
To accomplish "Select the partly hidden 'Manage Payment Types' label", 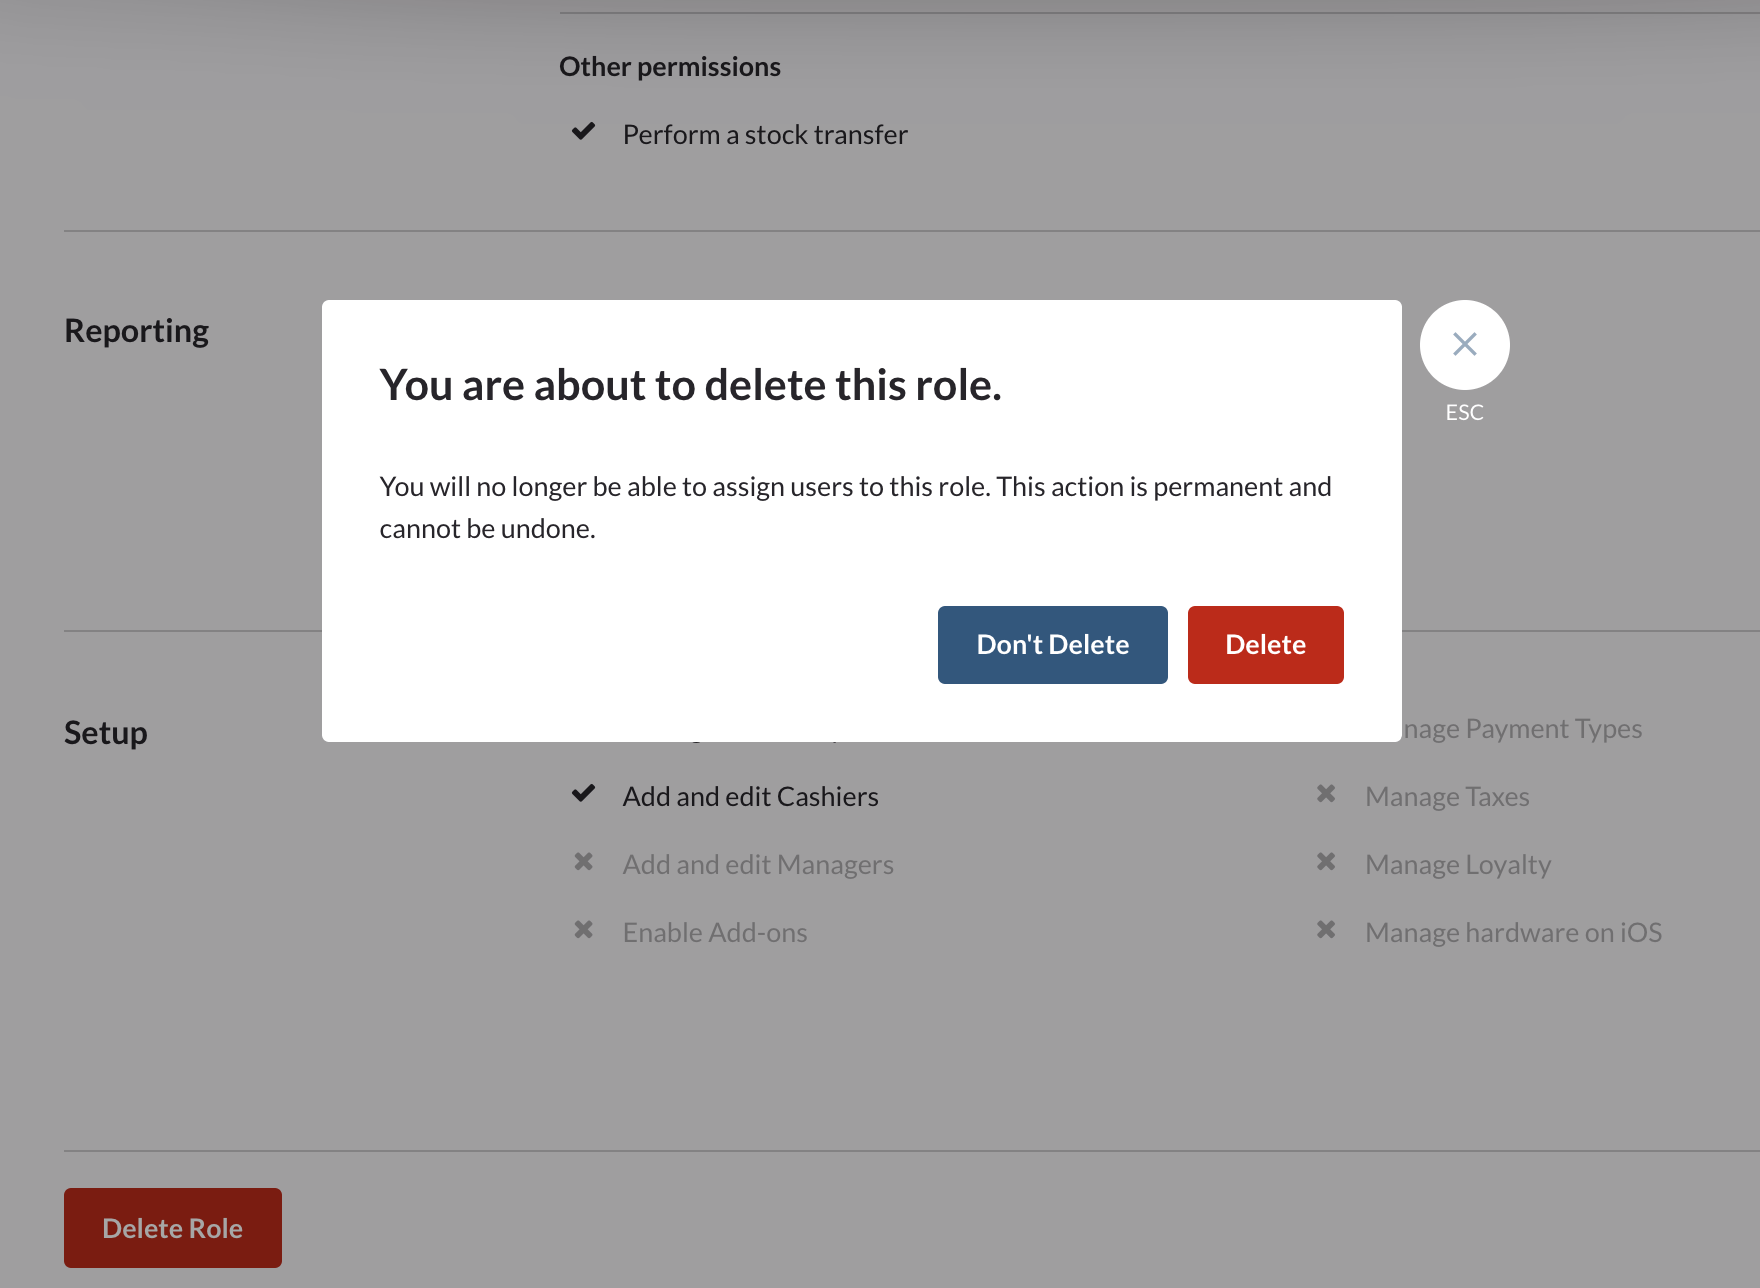I will tap(1522, 728).
